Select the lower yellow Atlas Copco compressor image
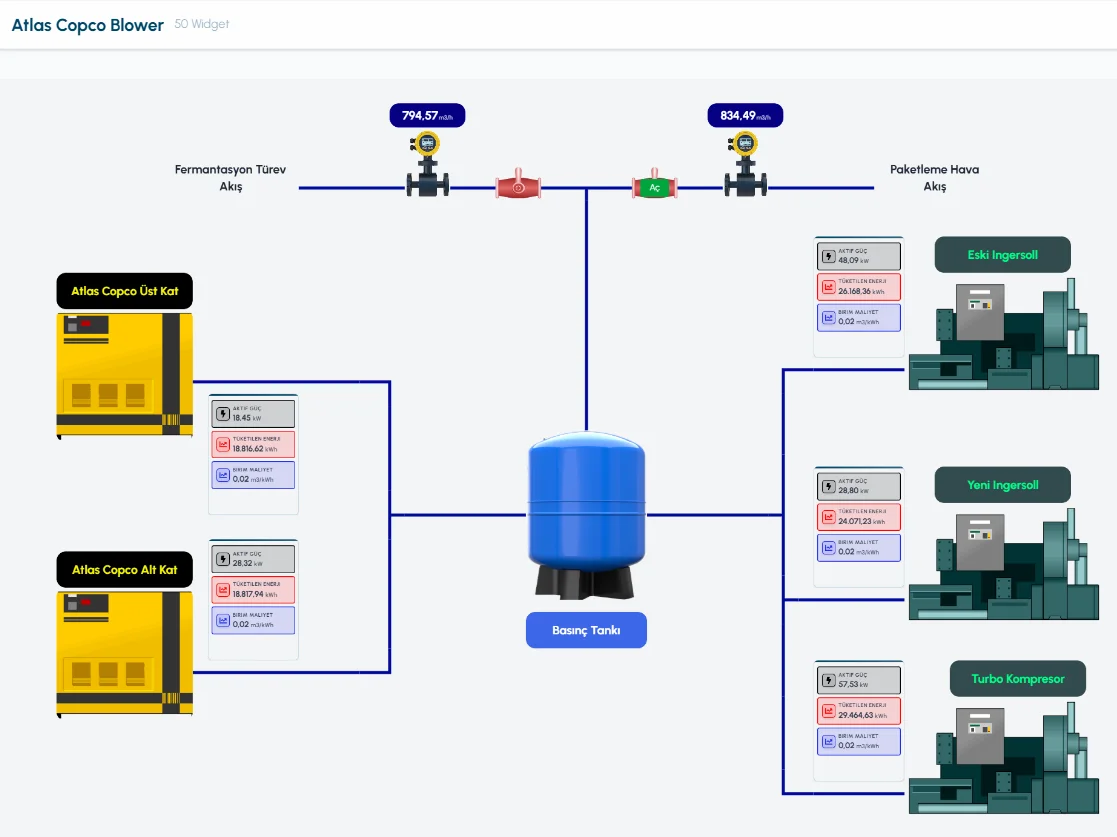 click(x=125, y=654)
